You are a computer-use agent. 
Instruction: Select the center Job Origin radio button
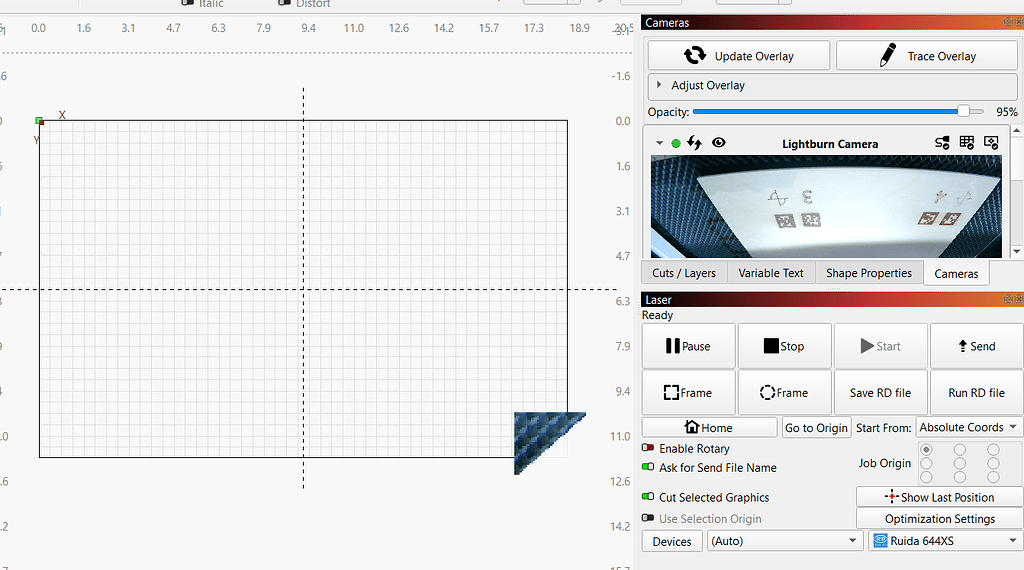click(959, 463)
